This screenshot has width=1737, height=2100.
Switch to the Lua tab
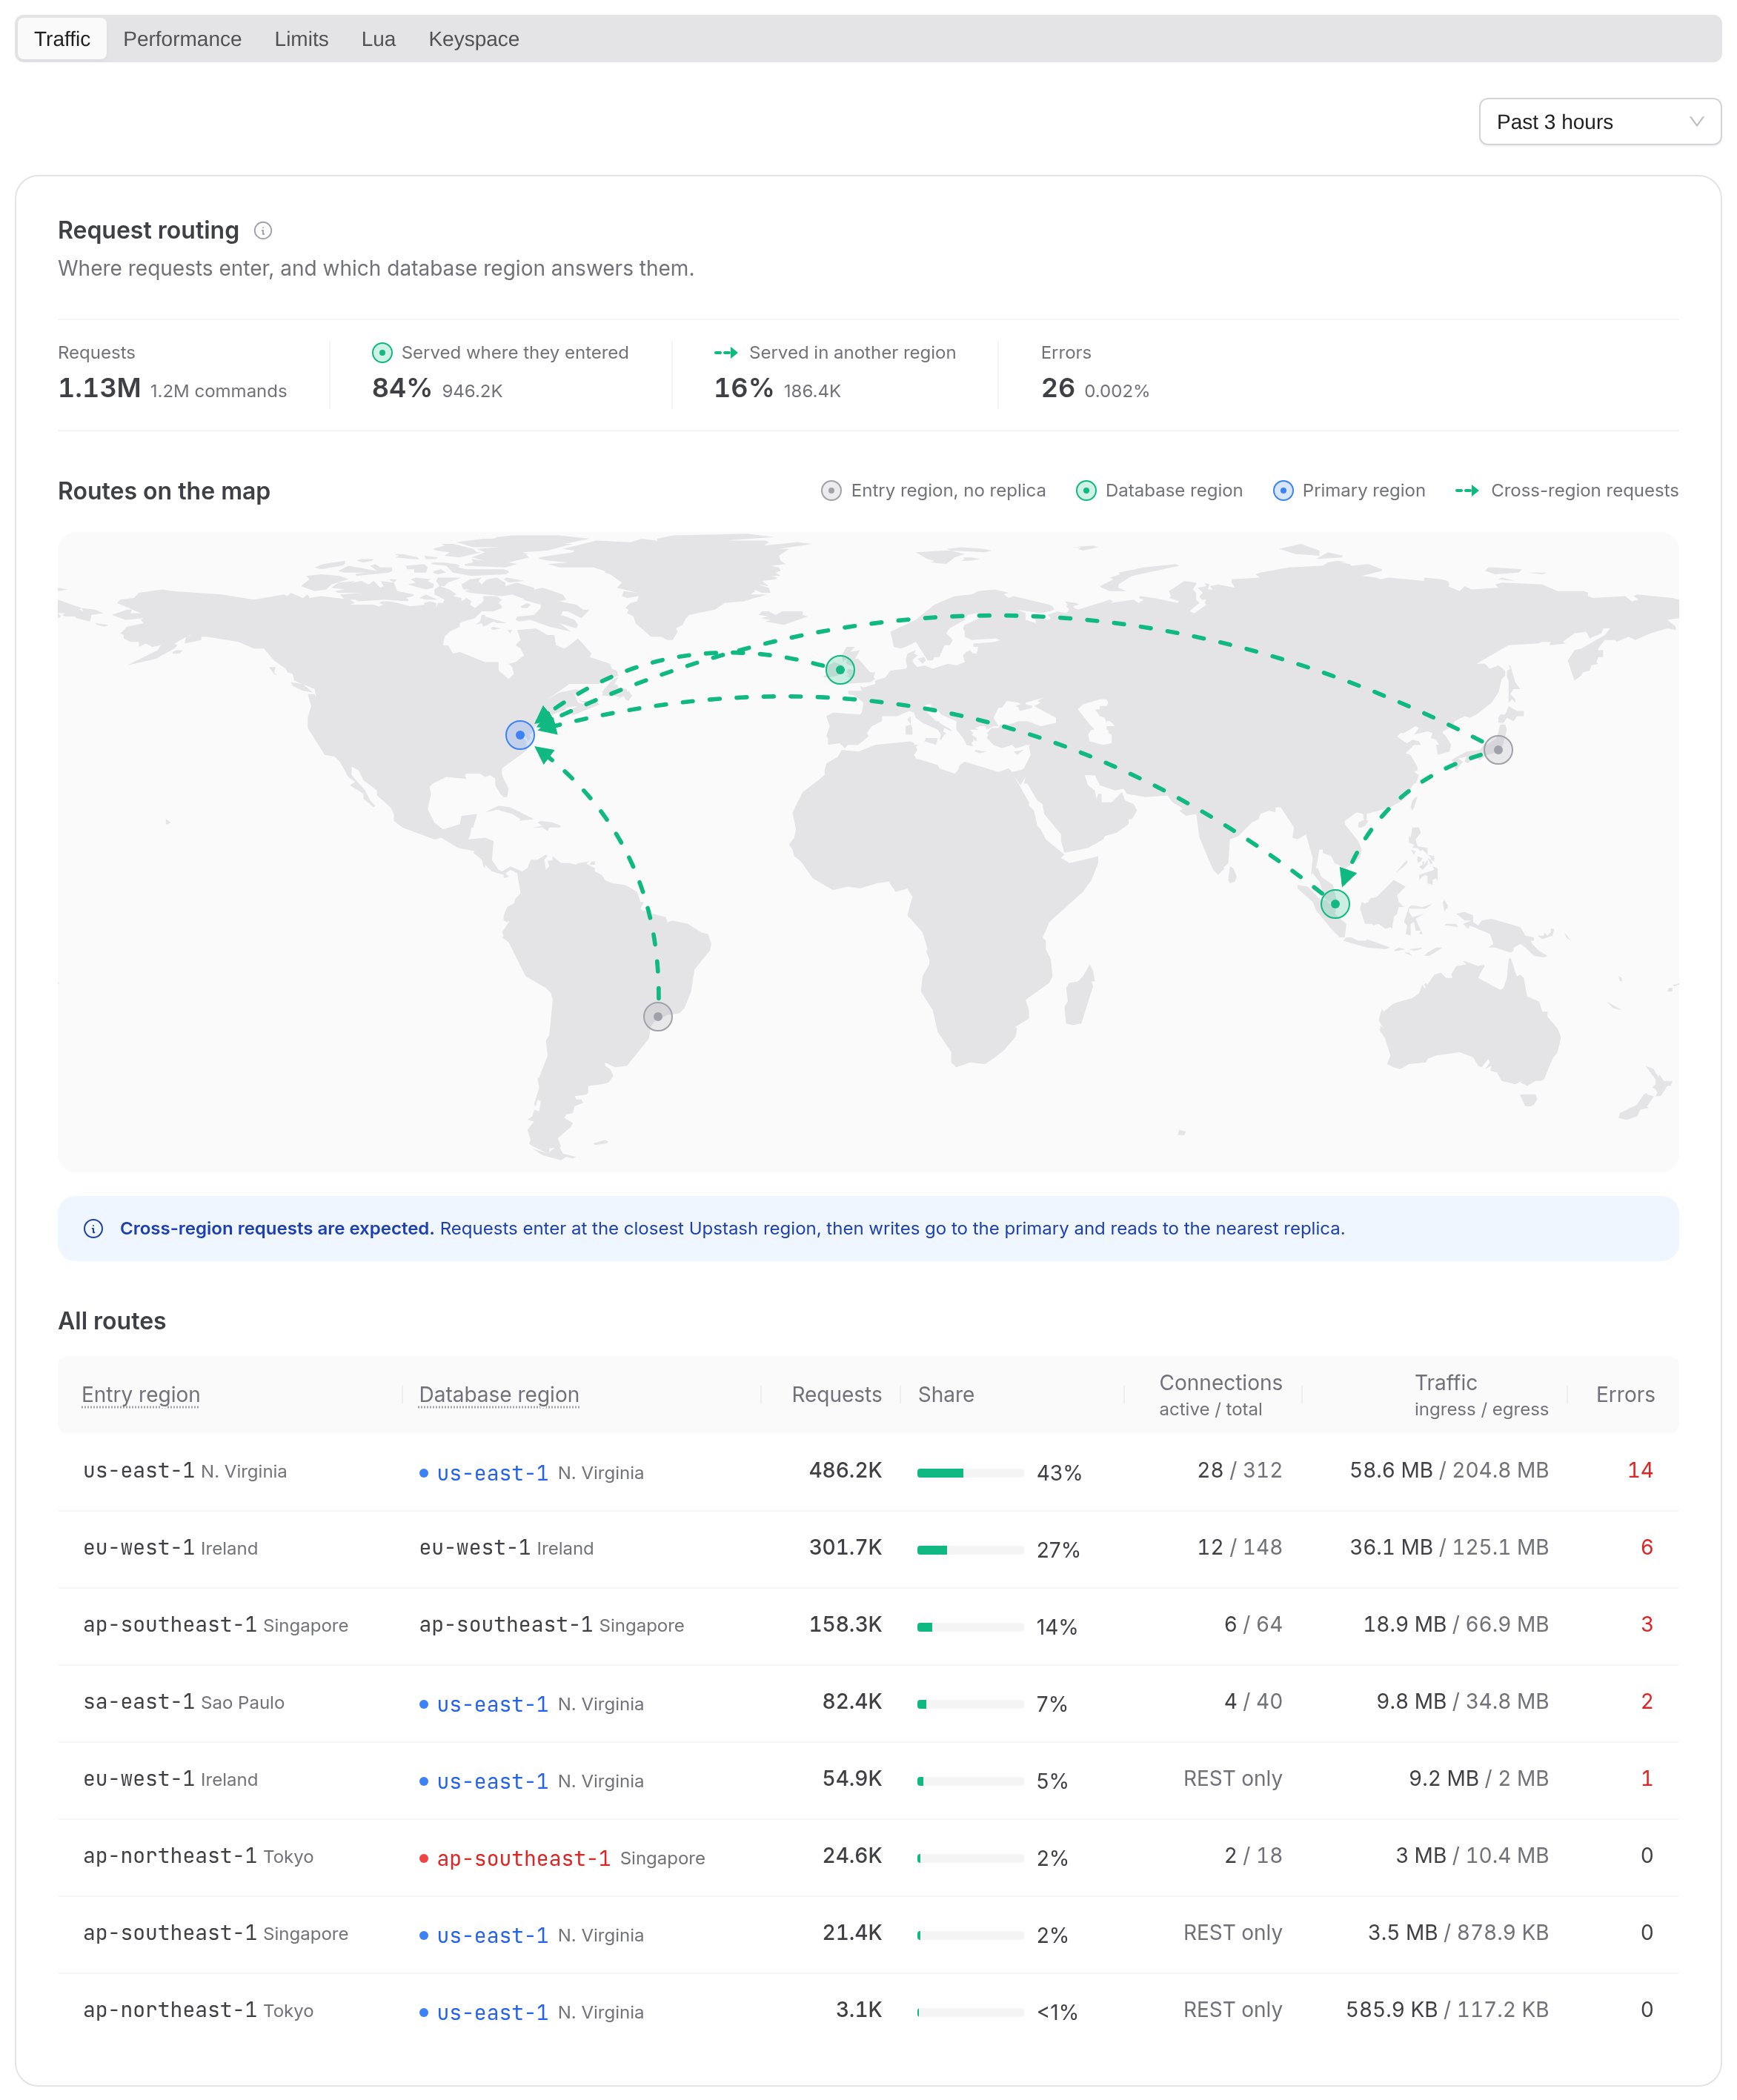coord(378,39)
